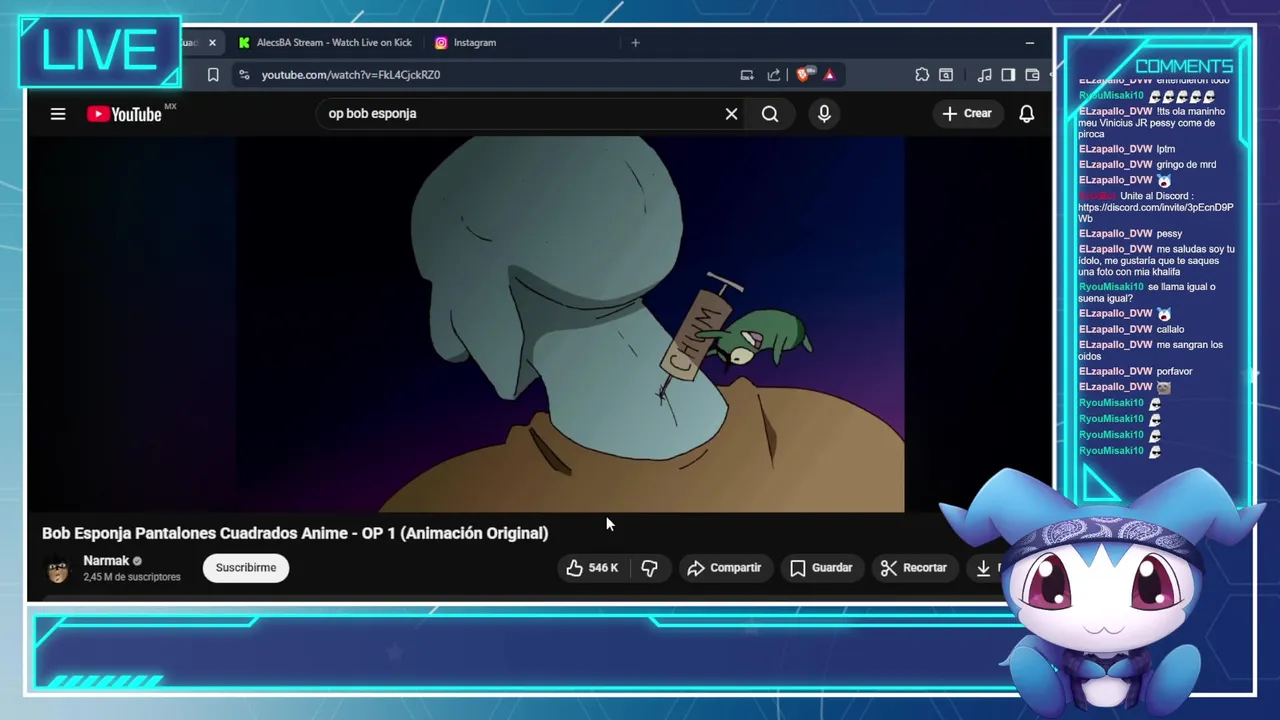Close the first browser tab
The height and width of the screenshot is (720, 1280).
pyautogui.click(x=212, y=43)
